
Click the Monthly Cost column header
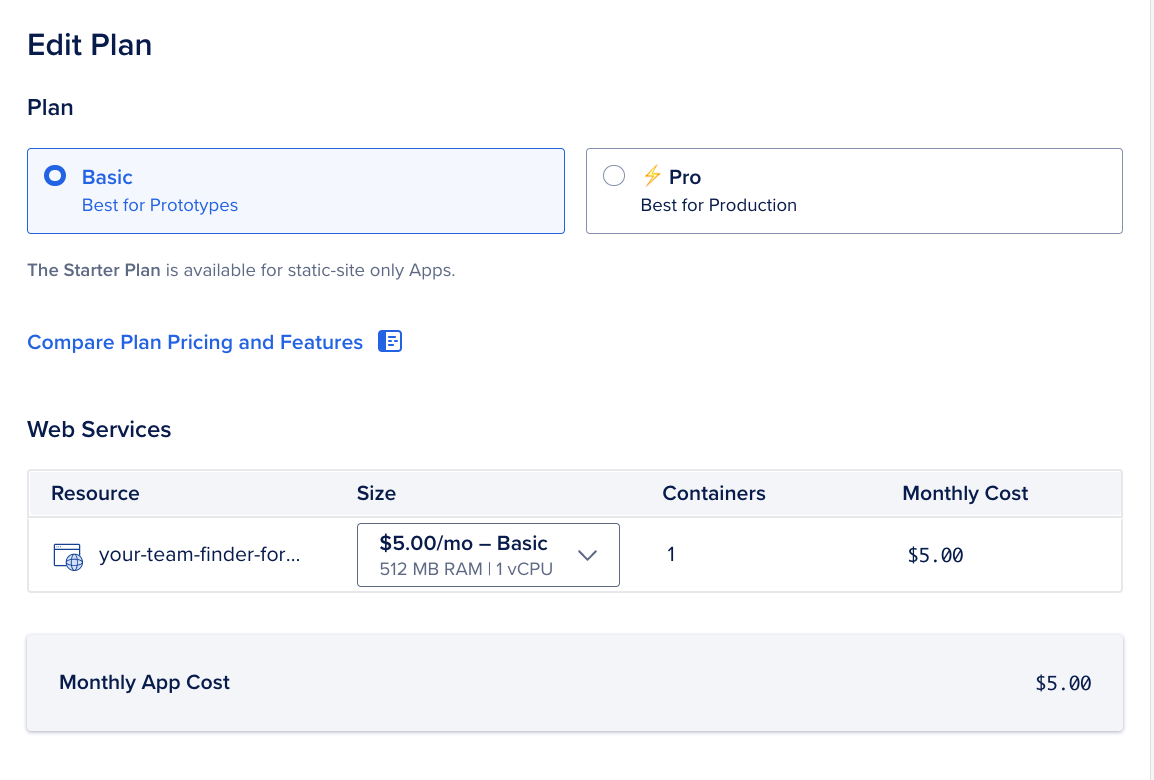point(965,493)
